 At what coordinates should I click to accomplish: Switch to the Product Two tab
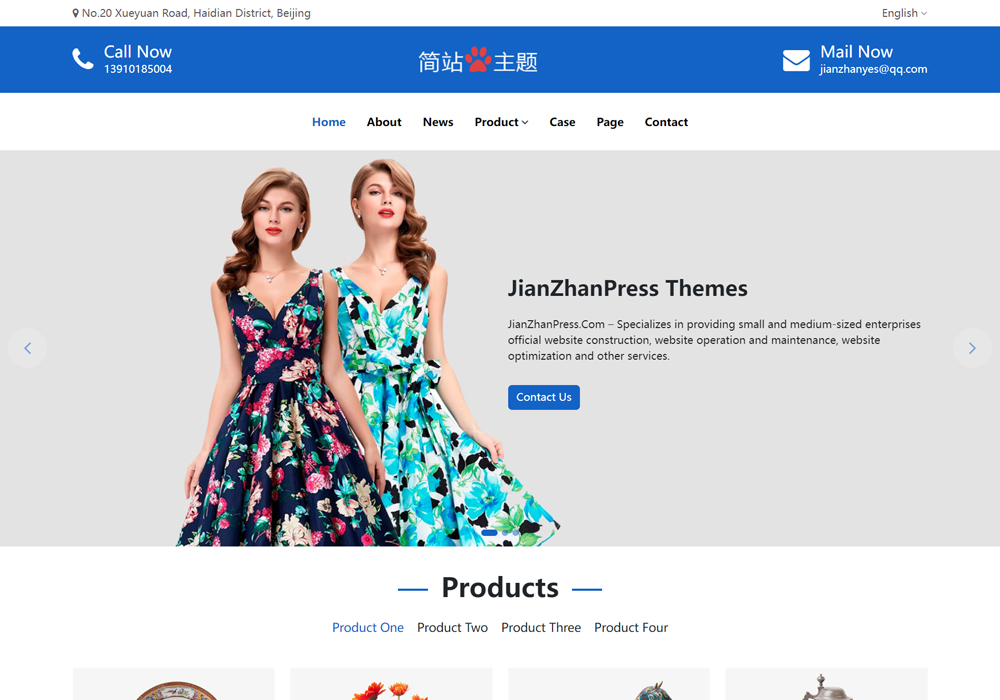click(x=452, y=628)
